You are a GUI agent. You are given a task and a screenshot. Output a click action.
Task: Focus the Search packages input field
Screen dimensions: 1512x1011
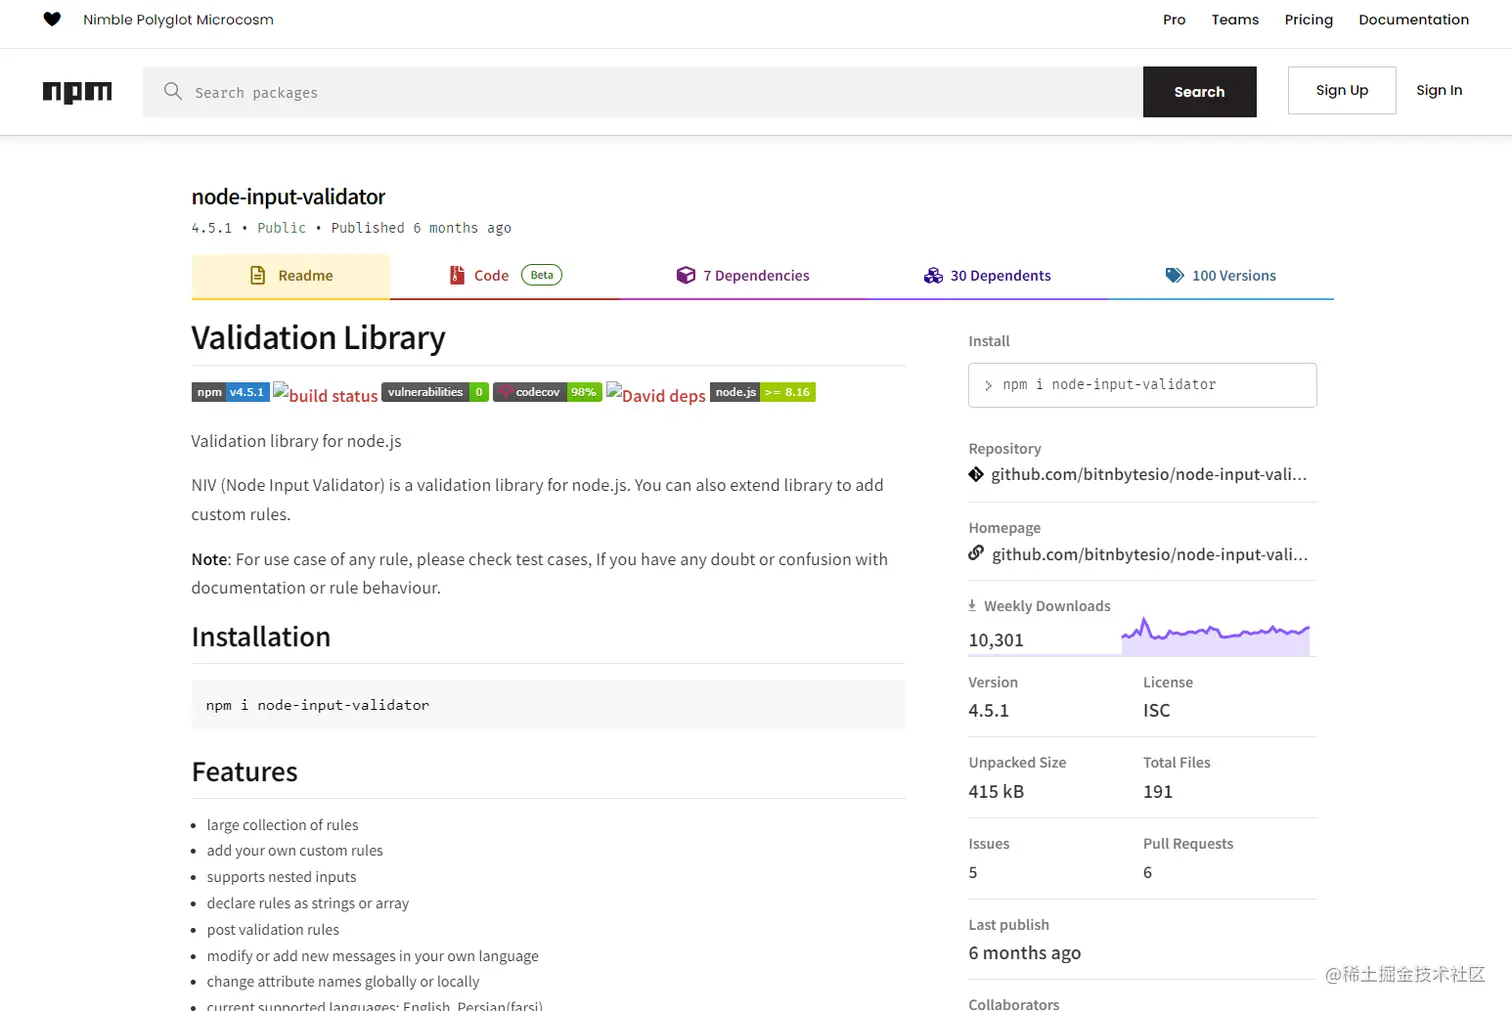tap(643, 92)
